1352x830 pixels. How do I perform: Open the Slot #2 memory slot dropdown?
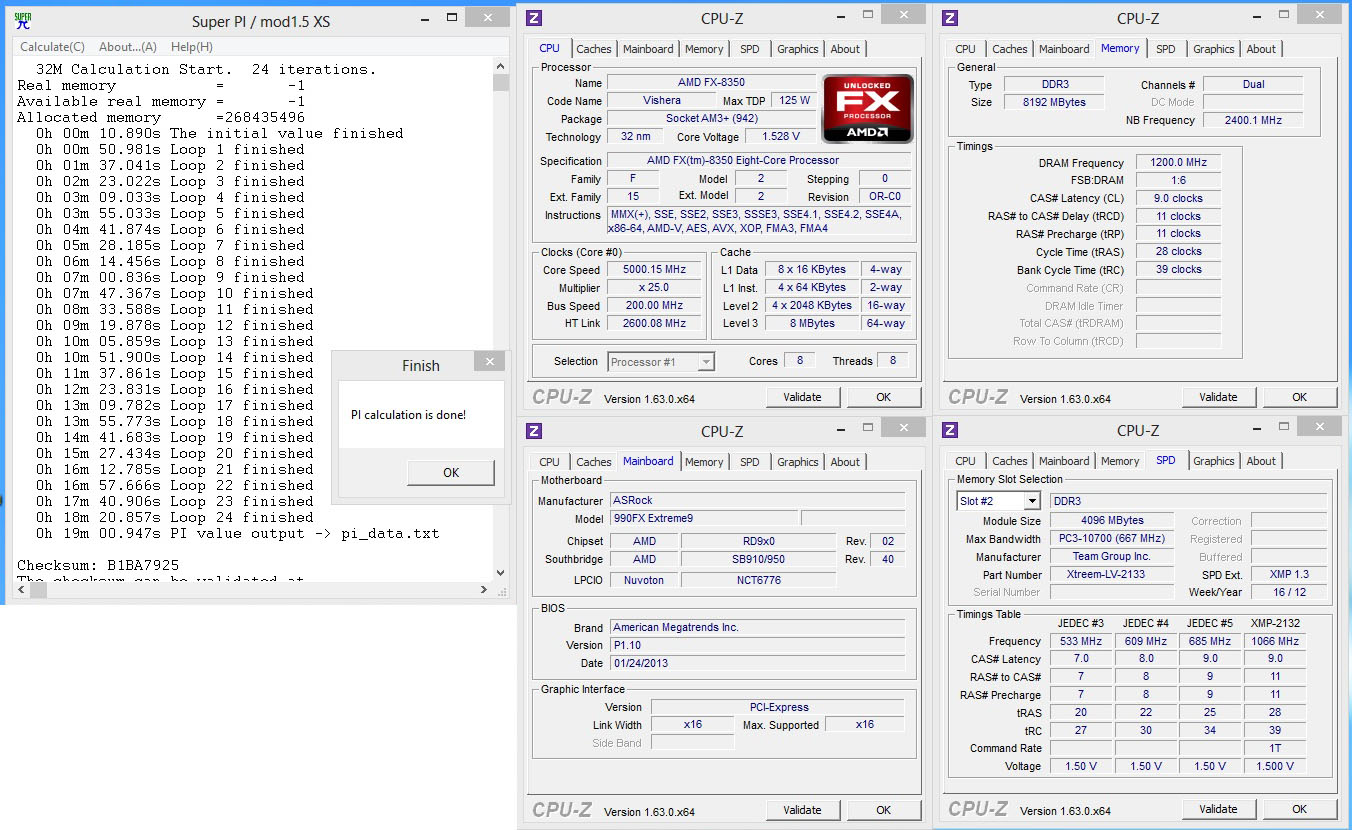[x=999, y=501]
